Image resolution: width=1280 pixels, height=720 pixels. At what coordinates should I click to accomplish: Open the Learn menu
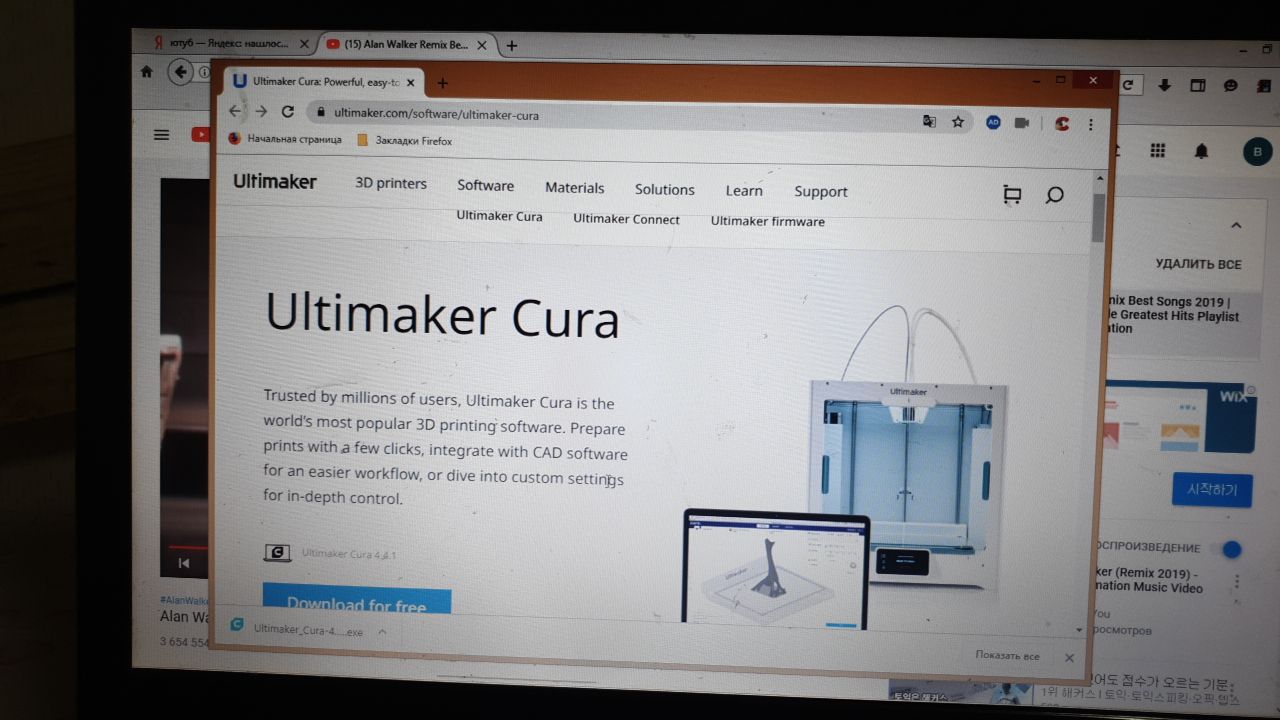pos(744,191)
